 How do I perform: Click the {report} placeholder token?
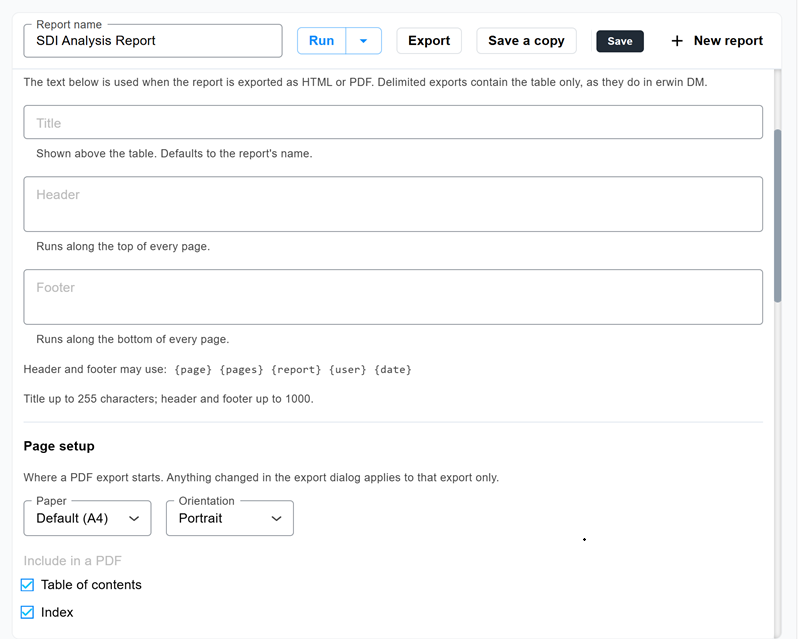(296, 370)
